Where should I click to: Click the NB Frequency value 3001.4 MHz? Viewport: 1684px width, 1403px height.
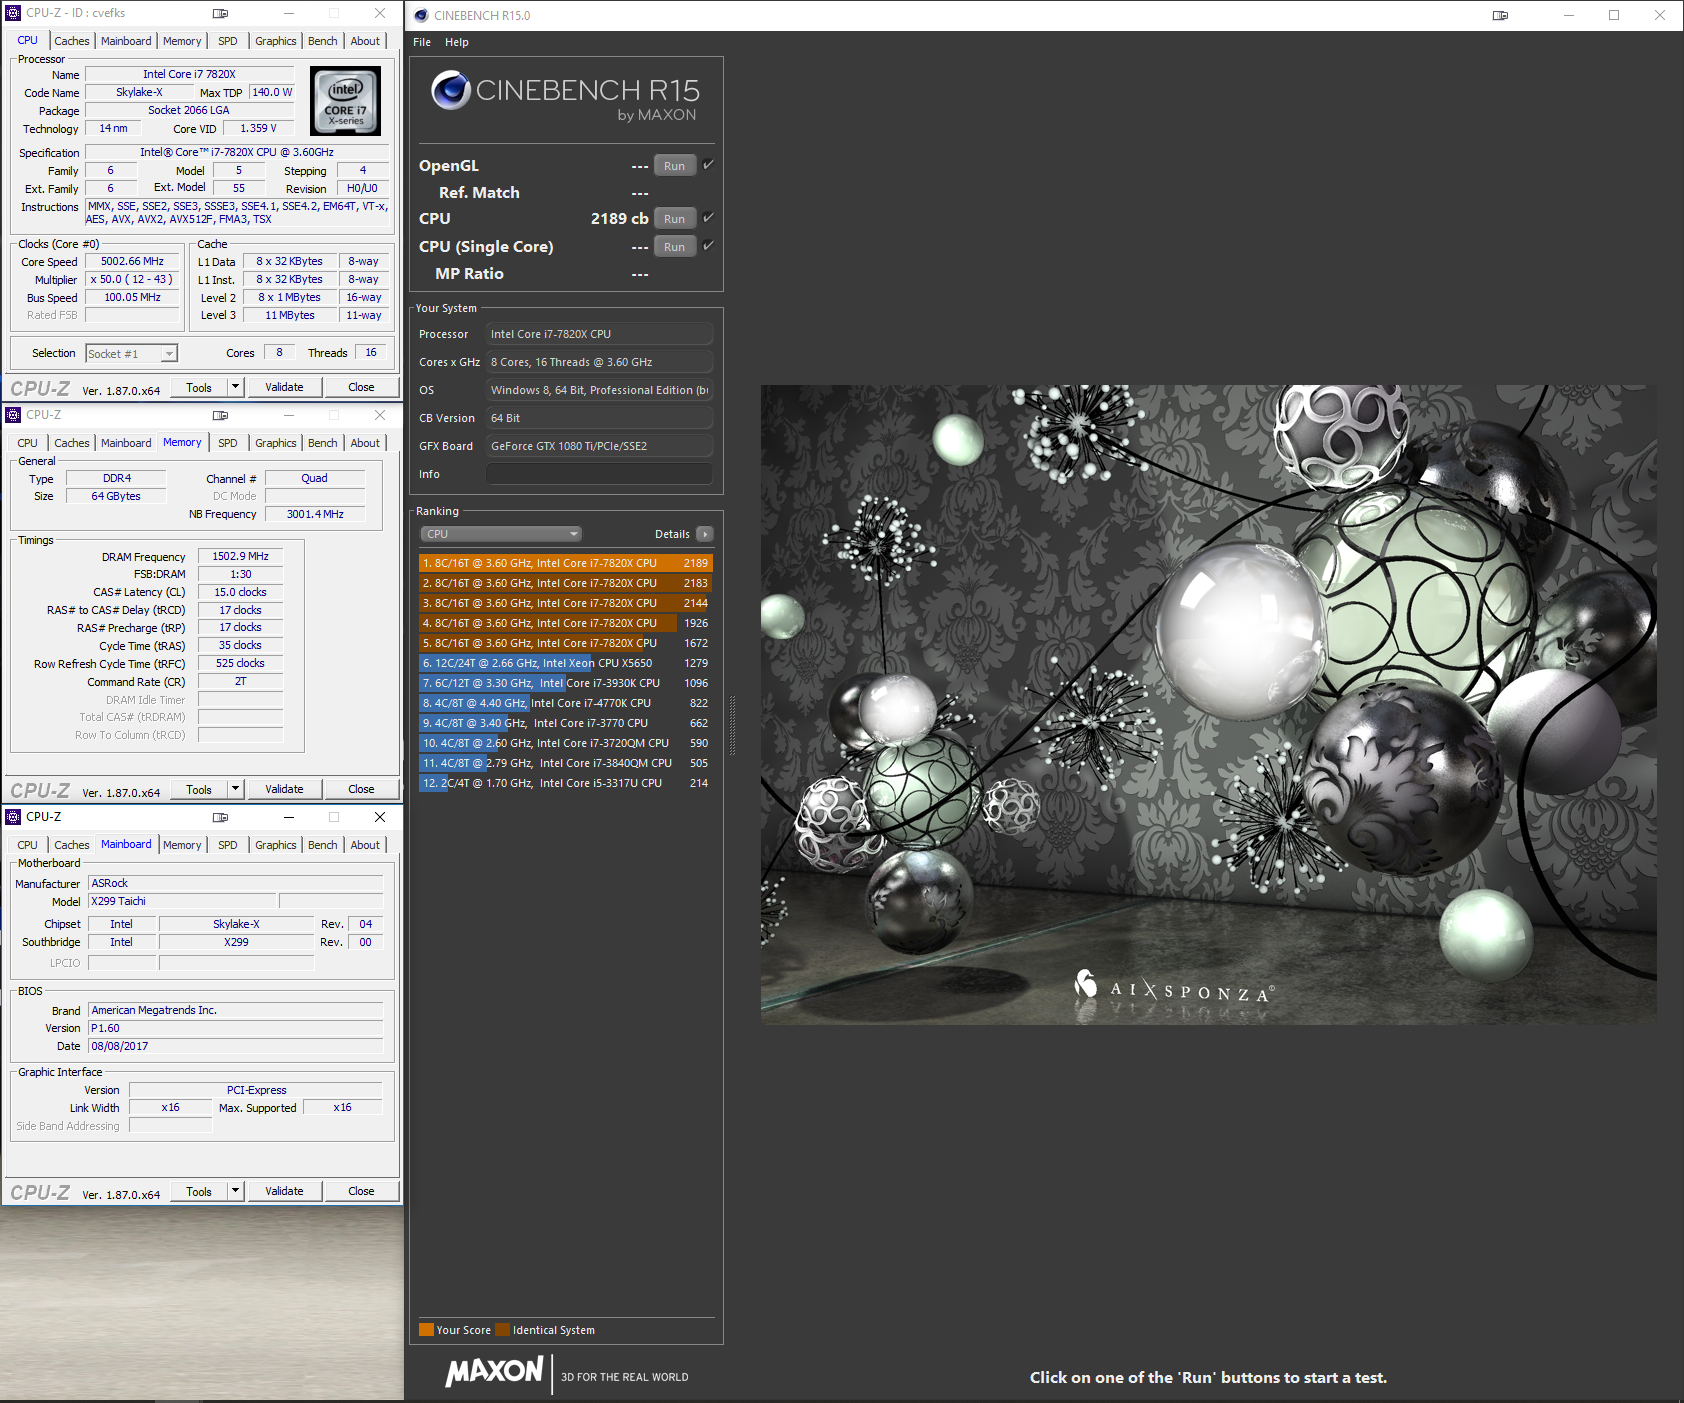click(x=315, y=514)
